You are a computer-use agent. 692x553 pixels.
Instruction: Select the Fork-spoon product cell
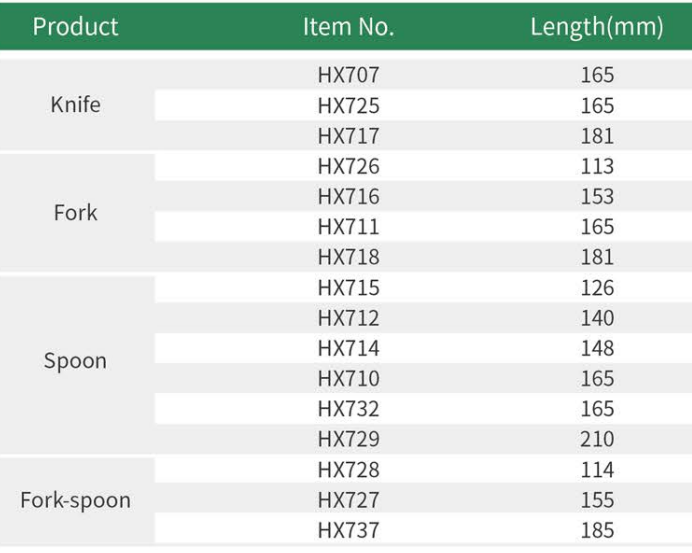coord(75,500)
